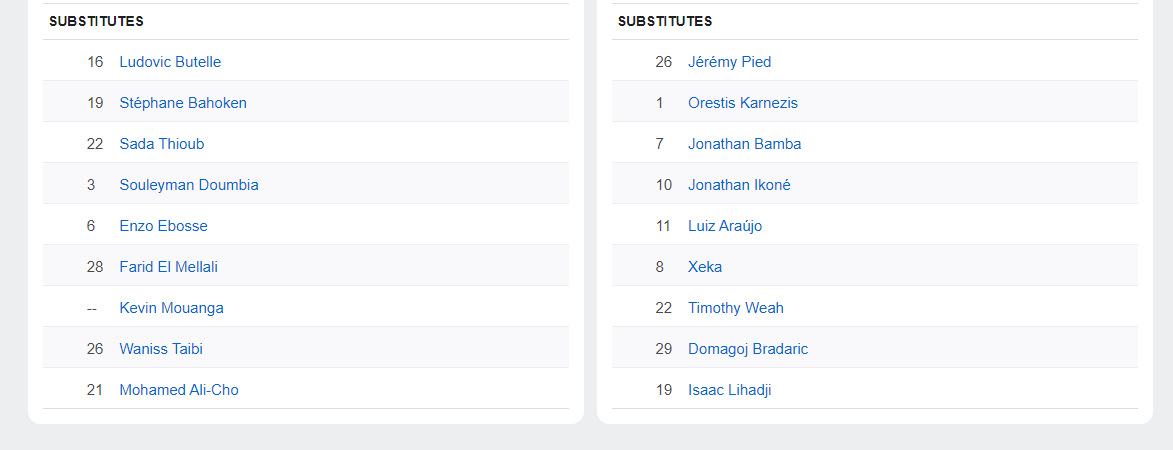Click Waniss Taibi's name

coord(161,349)
